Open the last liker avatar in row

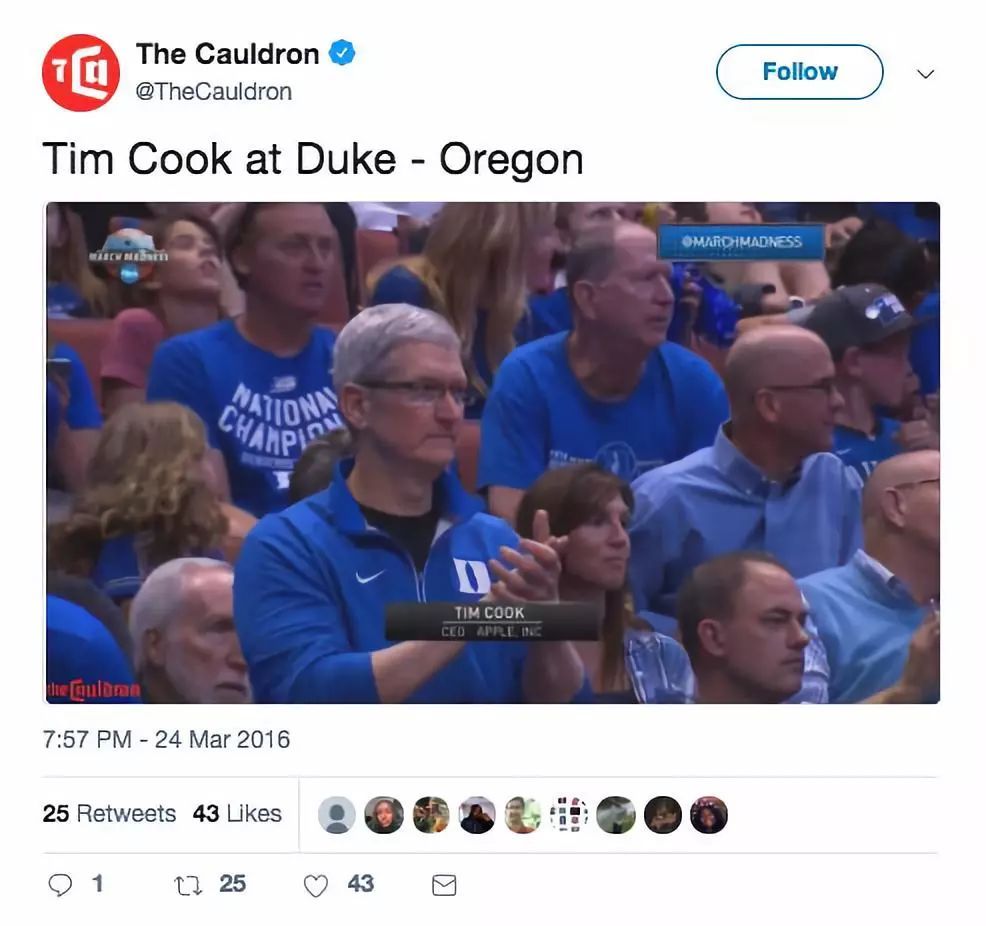pos(709,815)
